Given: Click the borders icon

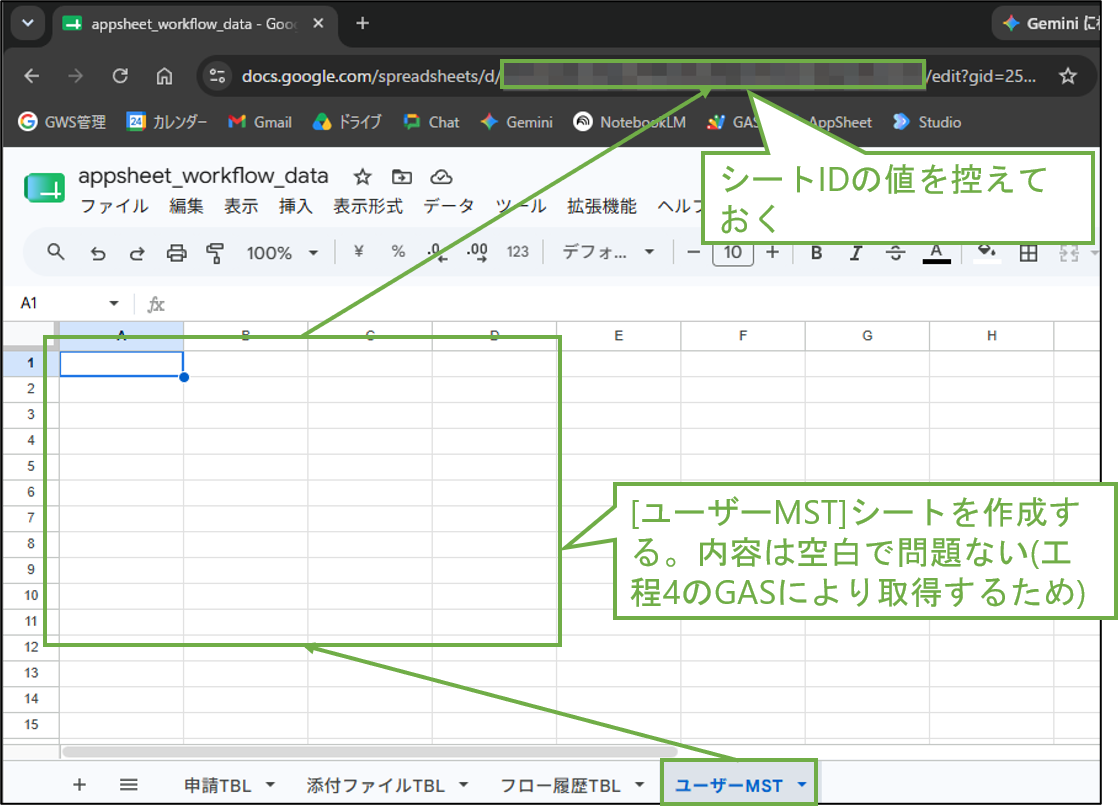Looking at the screenshot, I should tap(1028, 252).
